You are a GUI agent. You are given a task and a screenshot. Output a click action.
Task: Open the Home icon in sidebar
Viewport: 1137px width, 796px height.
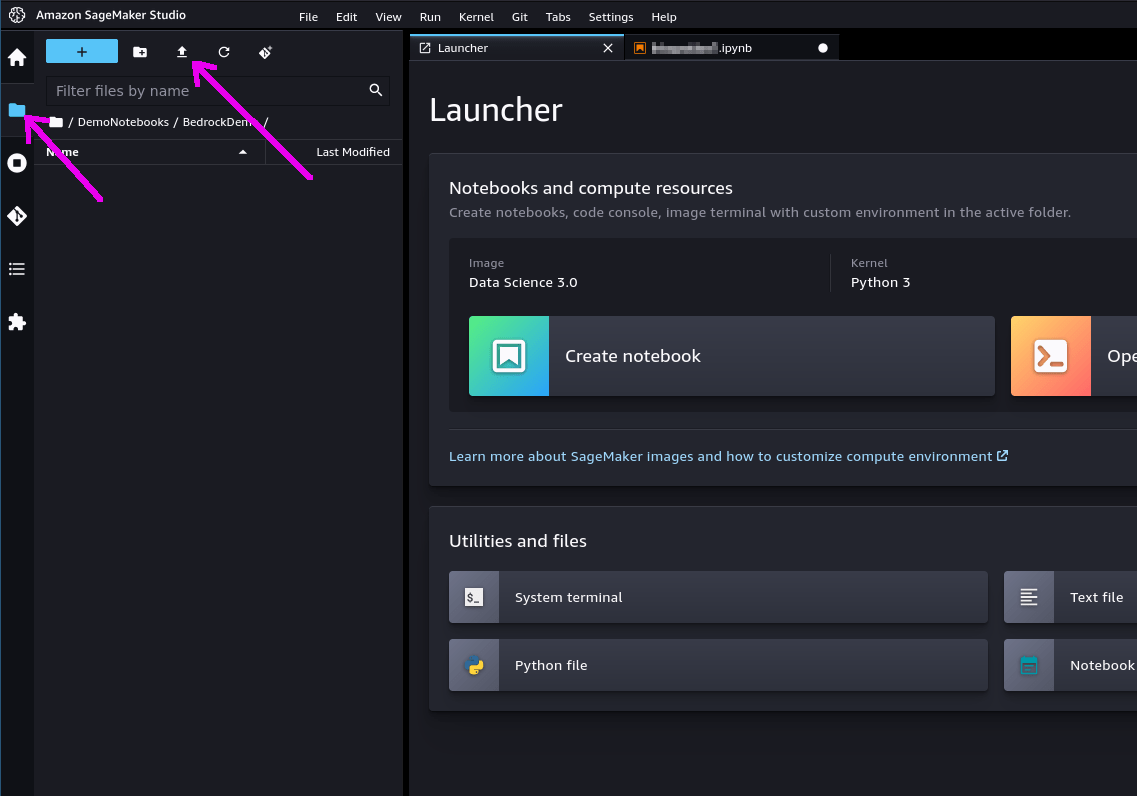[17, 57]
